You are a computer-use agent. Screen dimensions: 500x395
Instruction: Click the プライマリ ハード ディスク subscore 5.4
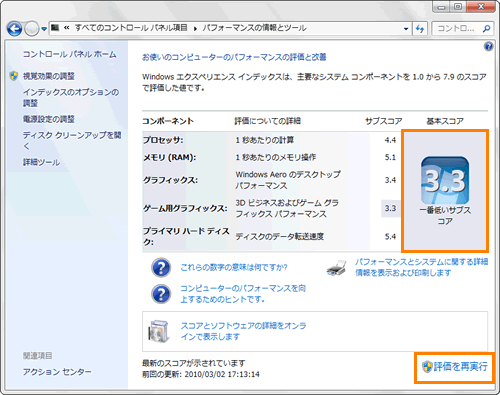coord(390,237)
